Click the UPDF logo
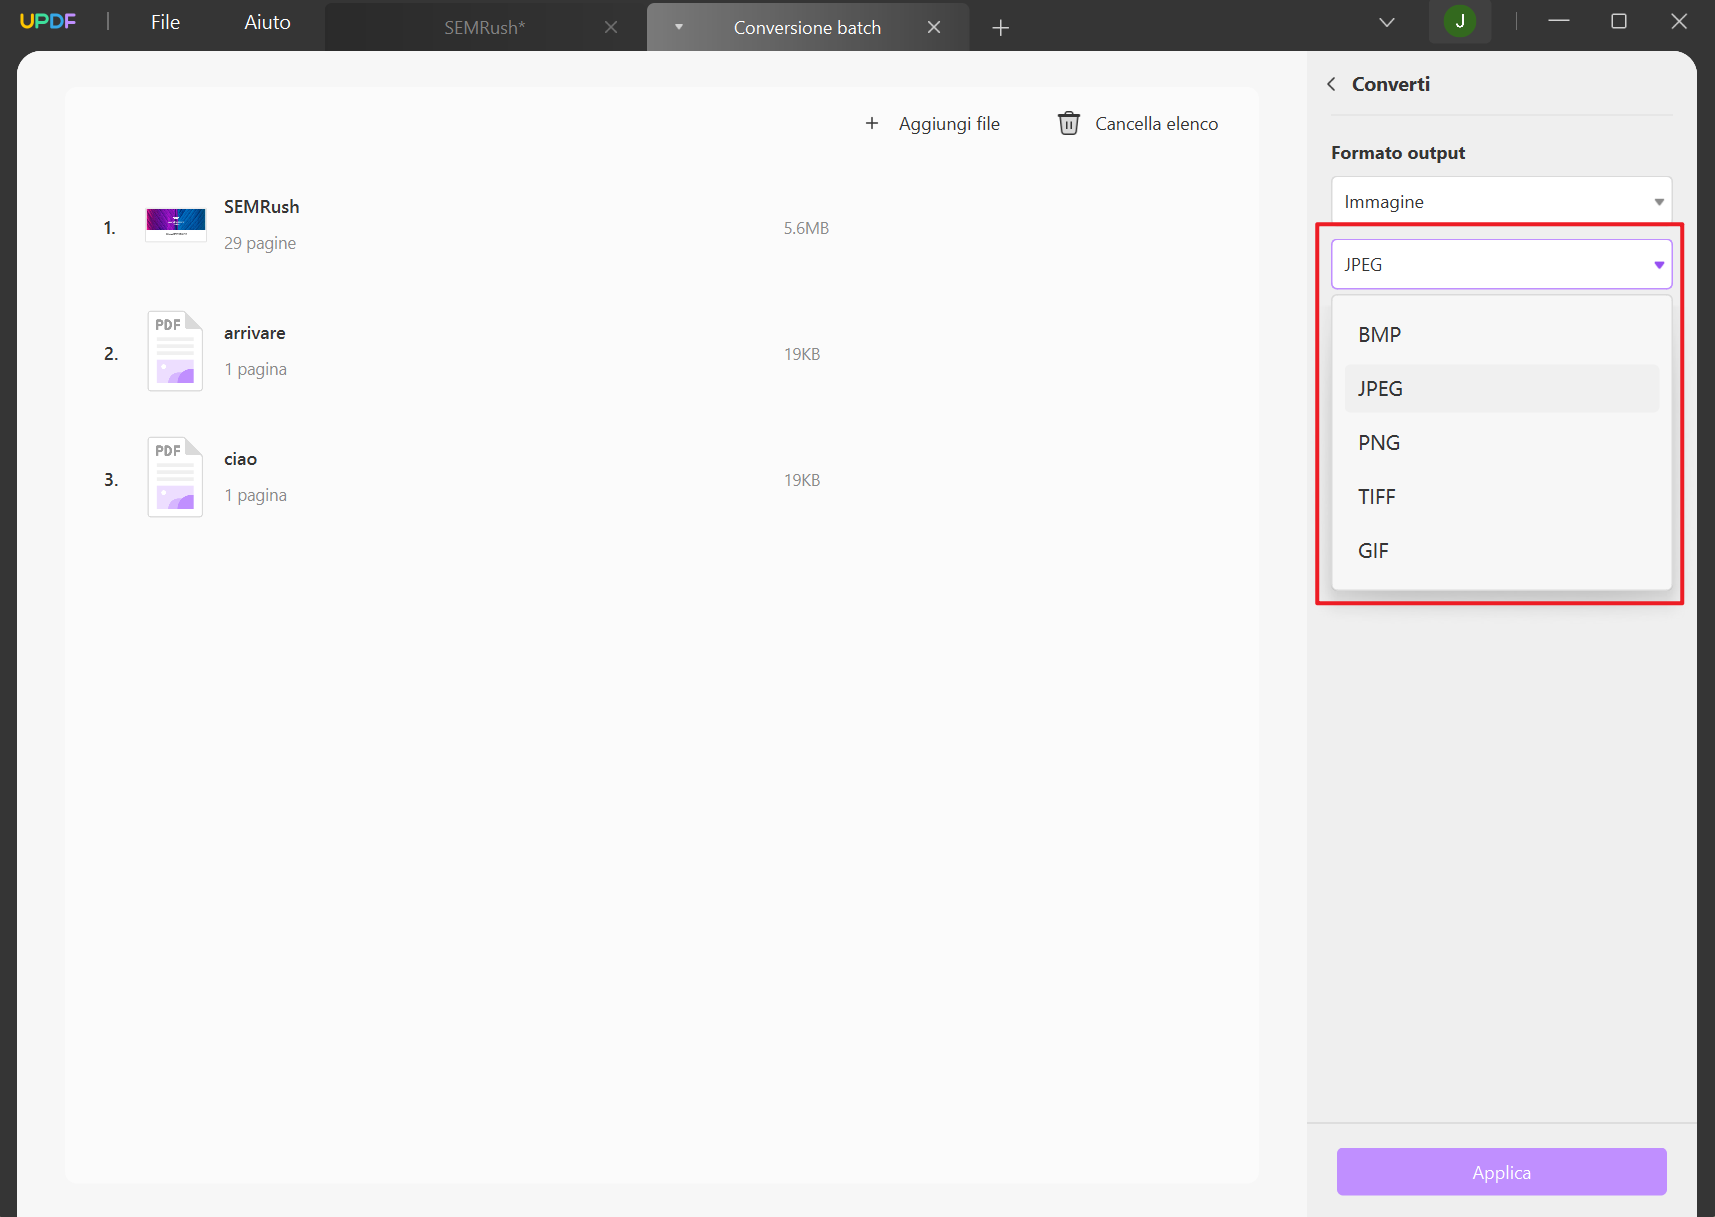The width and height of the screenshot is (1715, 1217). (48, 22)
